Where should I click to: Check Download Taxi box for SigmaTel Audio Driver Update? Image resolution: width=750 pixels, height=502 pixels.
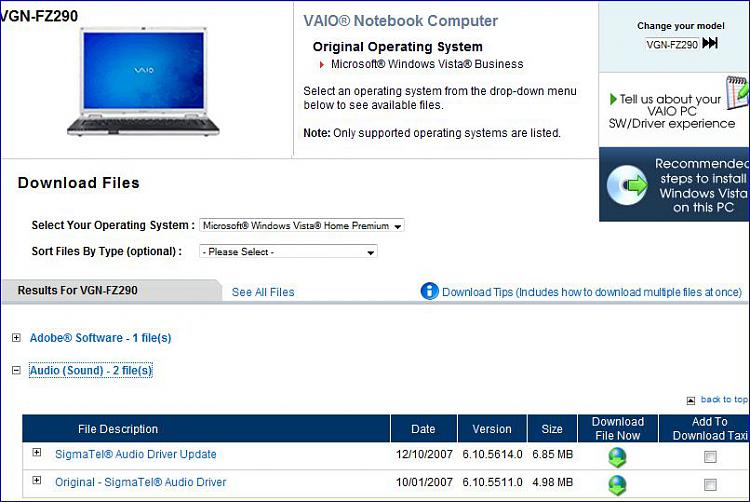[710, 457]
